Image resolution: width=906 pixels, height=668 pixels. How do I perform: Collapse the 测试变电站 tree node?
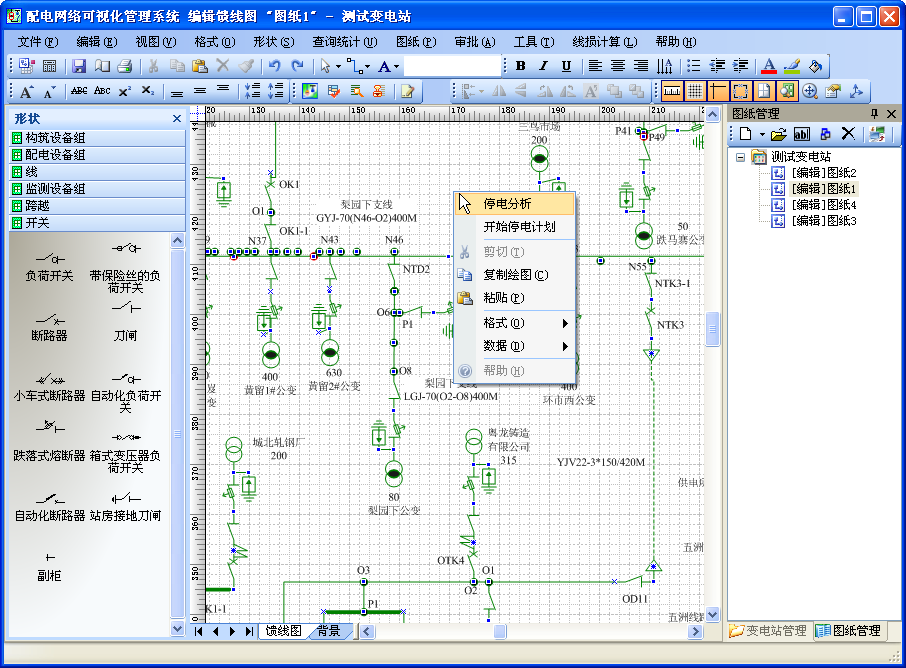click(x=740, y=157)
